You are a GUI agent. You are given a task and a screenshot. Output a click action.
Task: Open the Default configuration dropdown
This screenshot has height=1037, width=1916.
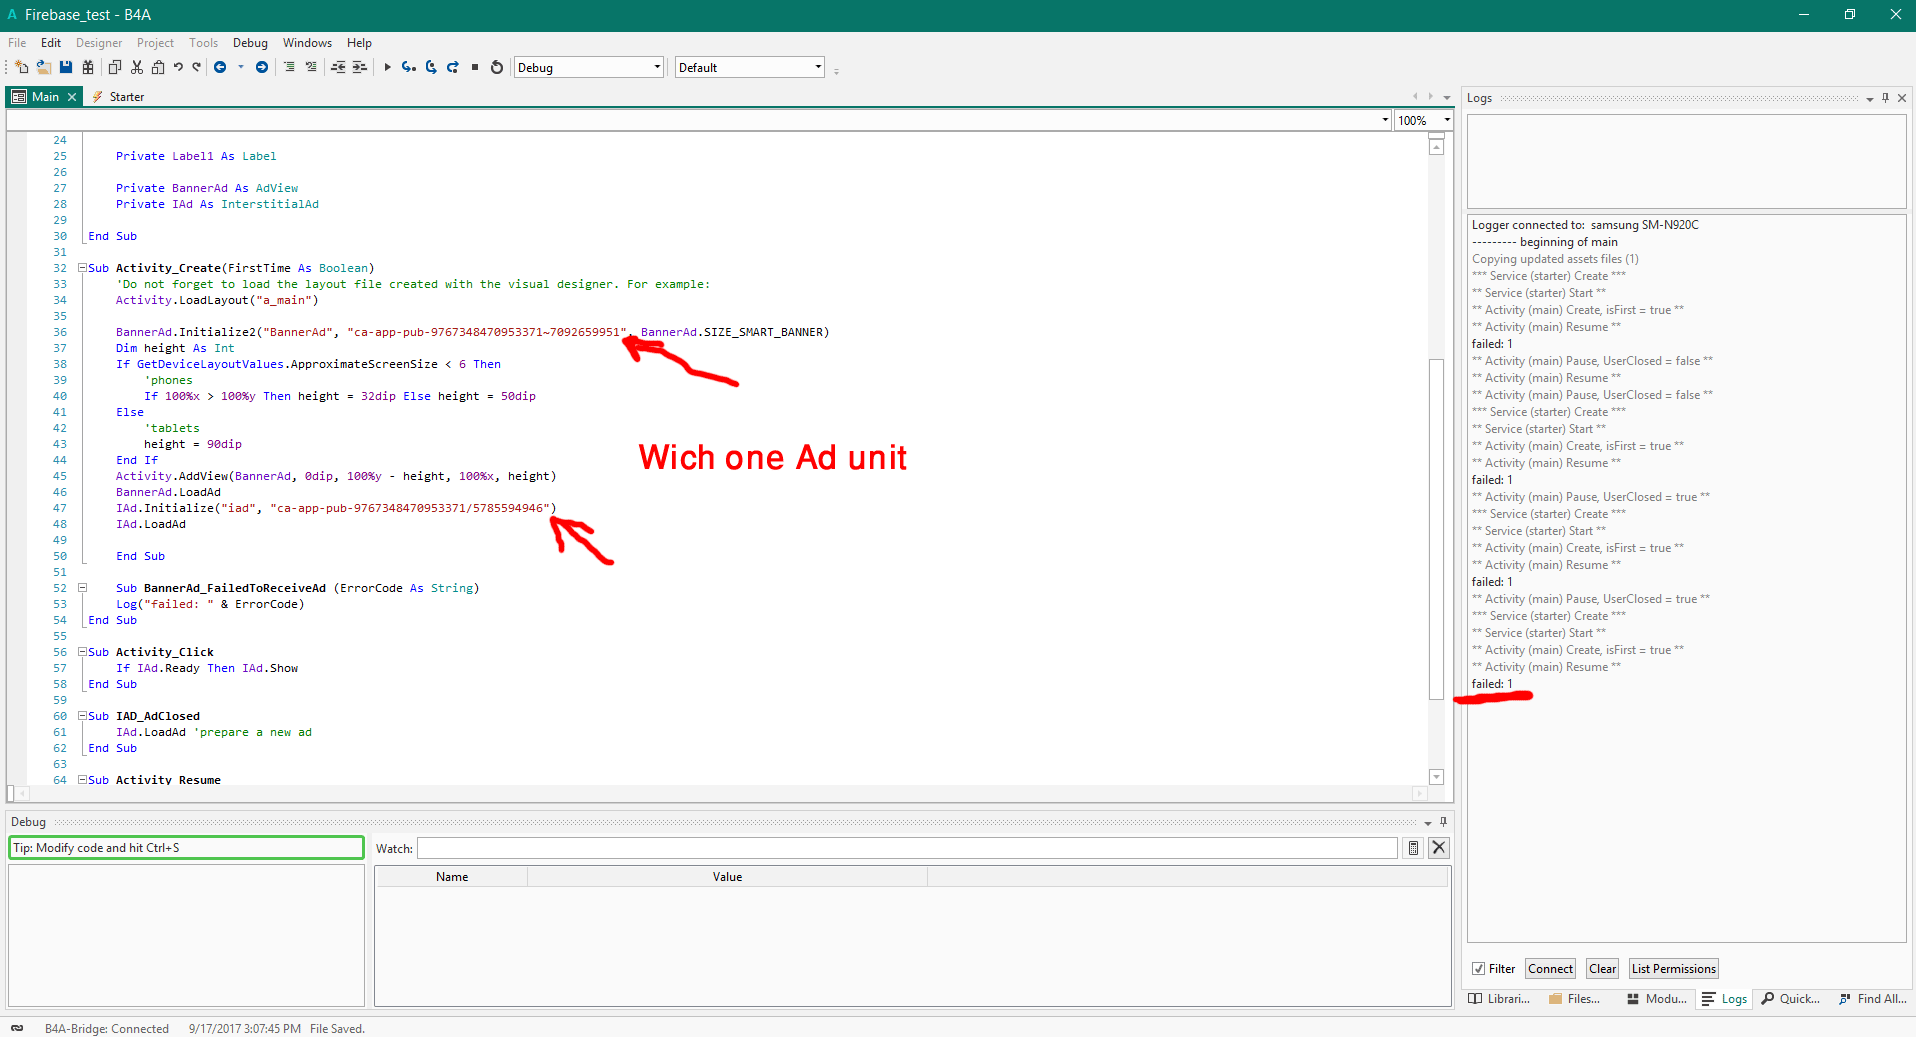pyautogui.click(x=817, y=67)
